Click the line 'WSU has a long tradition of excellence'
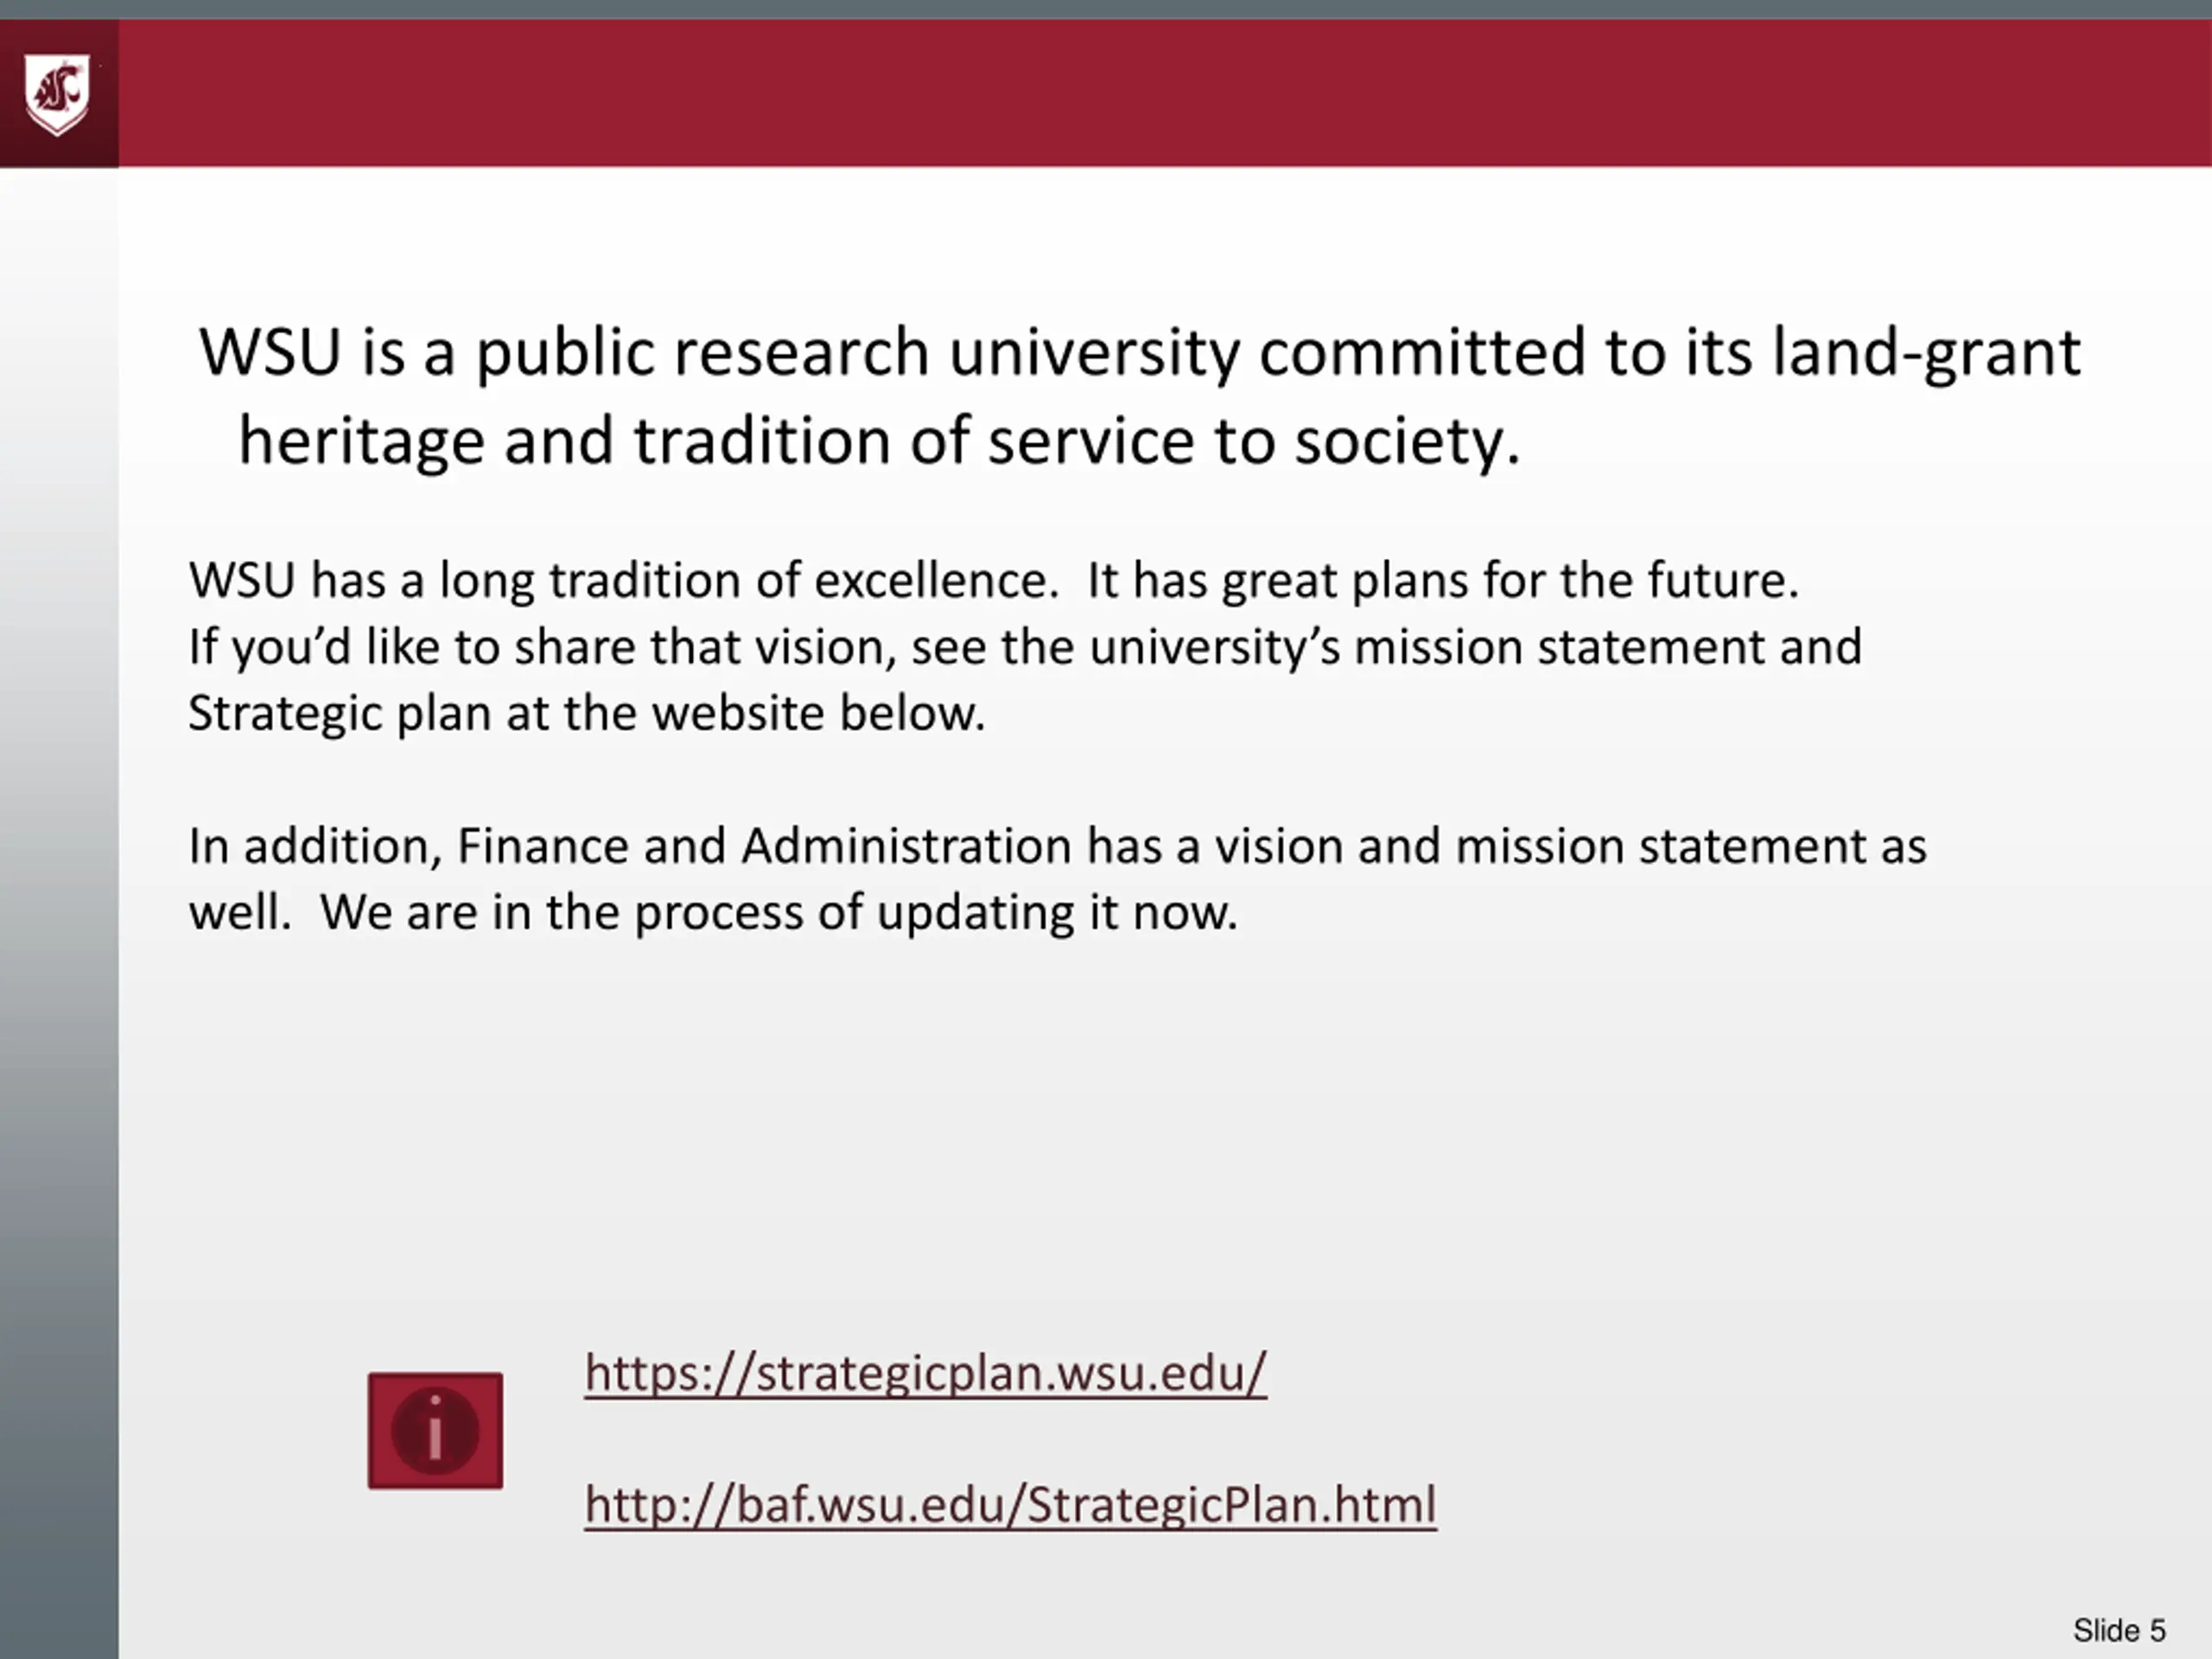Viewport: 2212px width, 1659px height. tap(622, 580)
